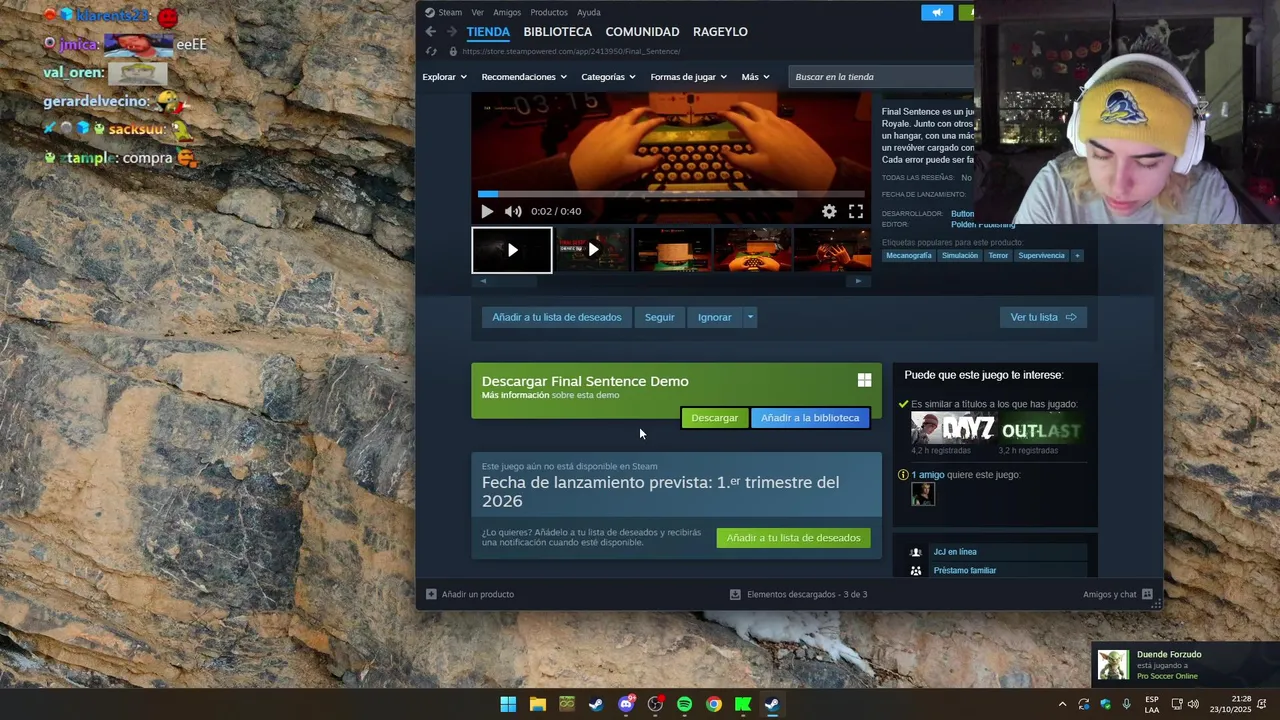Open the DayZ similar game image

click(x=953, y=429)
